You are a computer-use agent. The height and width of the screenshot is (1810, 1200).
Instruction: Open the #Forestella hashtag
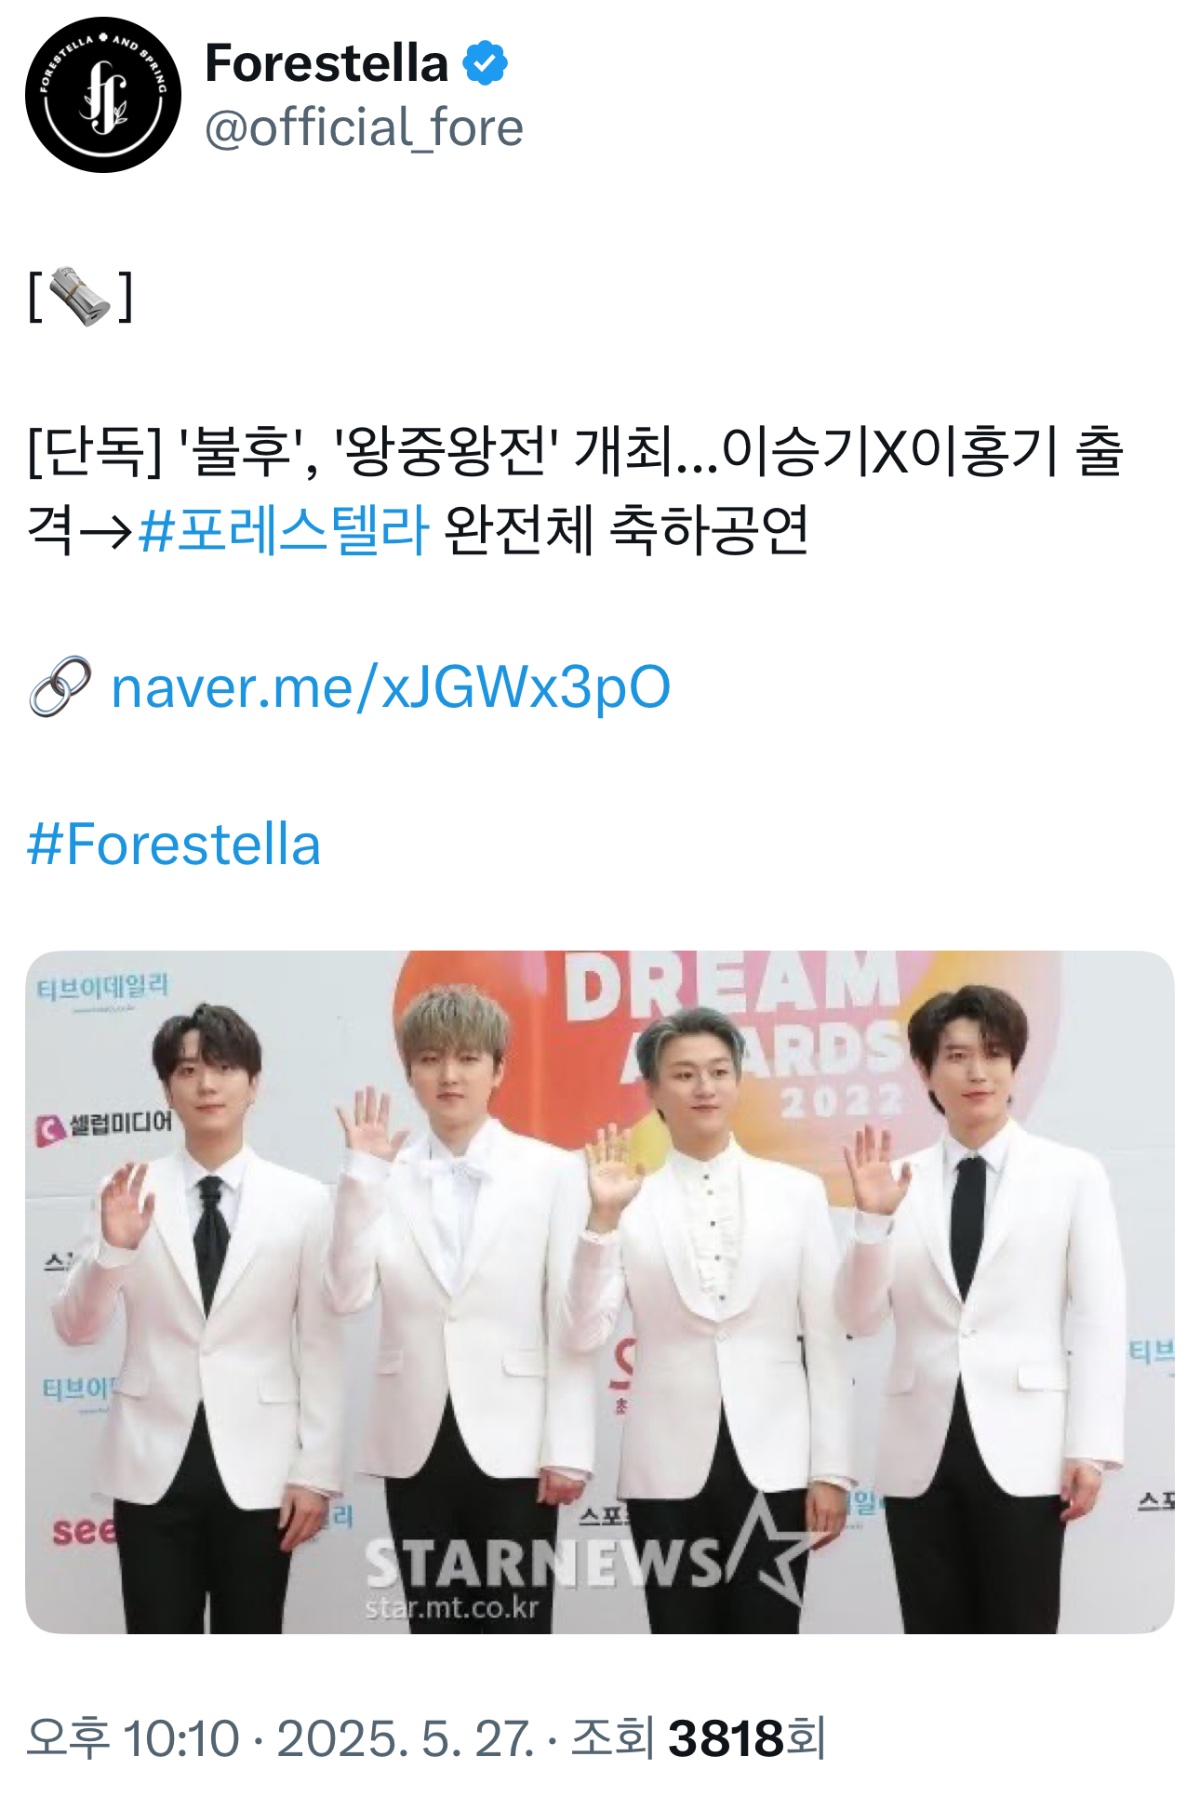pos(174,844)
